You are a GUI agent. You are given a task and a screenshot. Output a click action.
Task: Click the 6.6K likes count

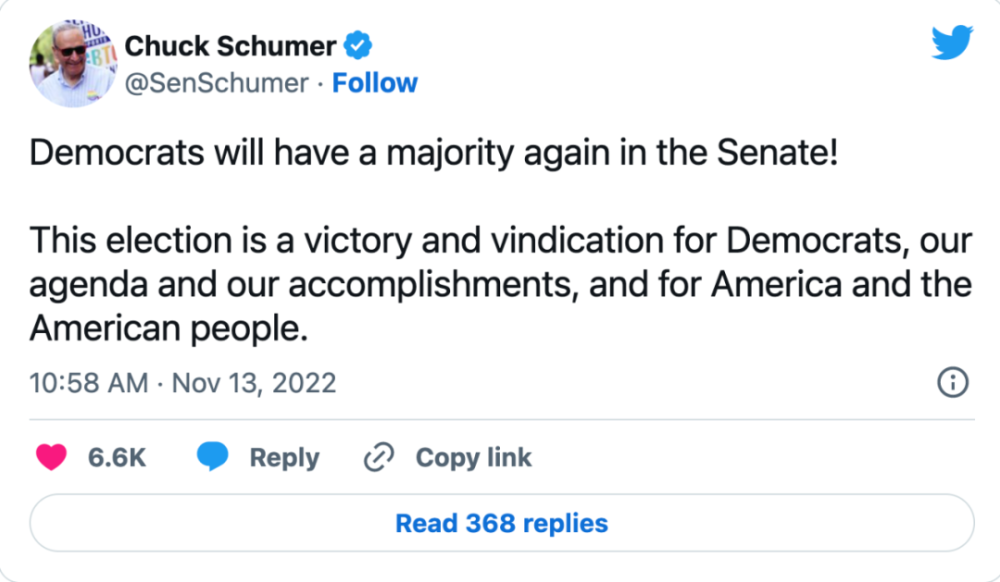(x=117, y=458)
